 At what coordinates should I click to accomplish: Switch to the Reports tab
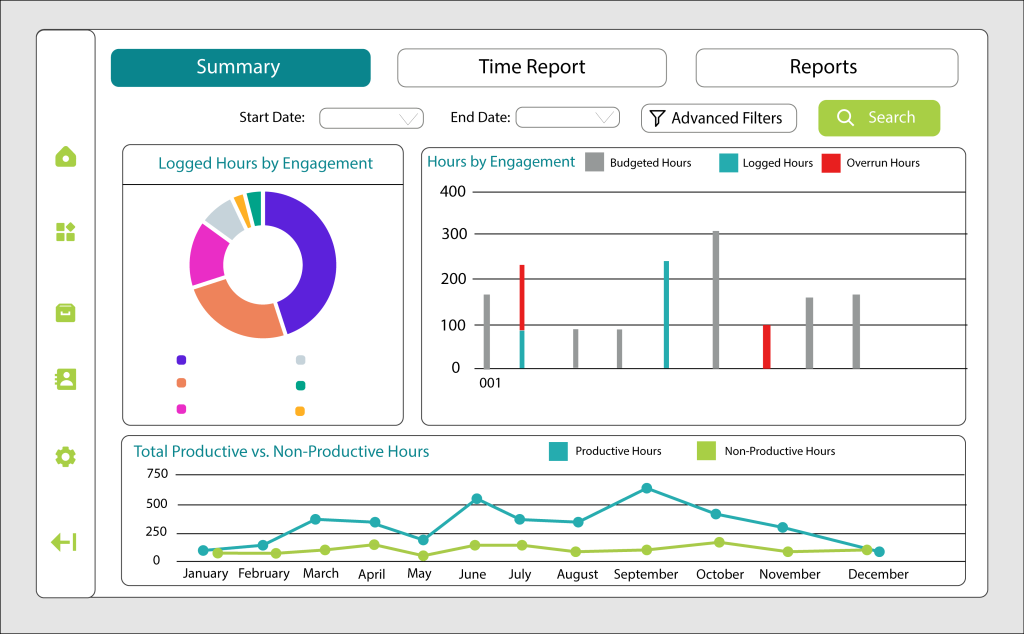(827, 67)
